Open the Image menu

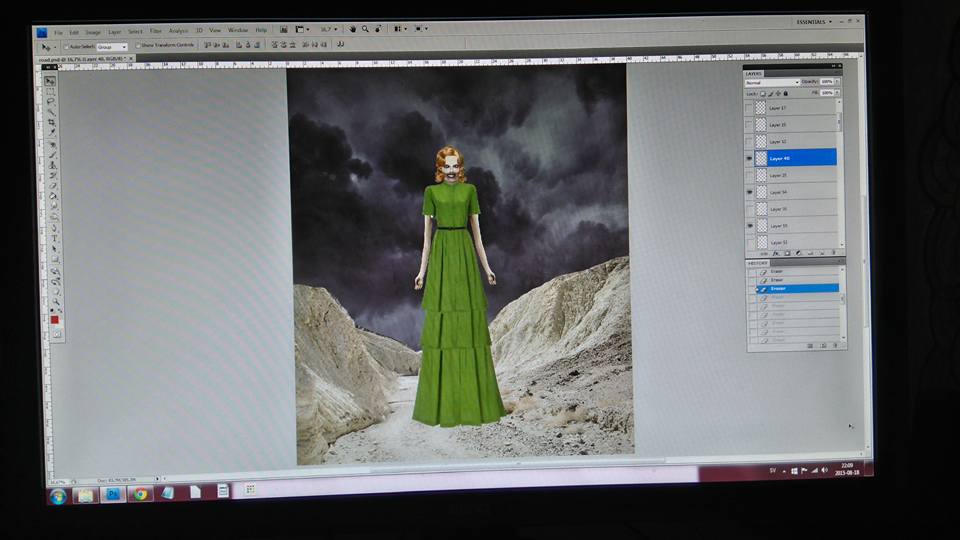[x=93, y=32]
